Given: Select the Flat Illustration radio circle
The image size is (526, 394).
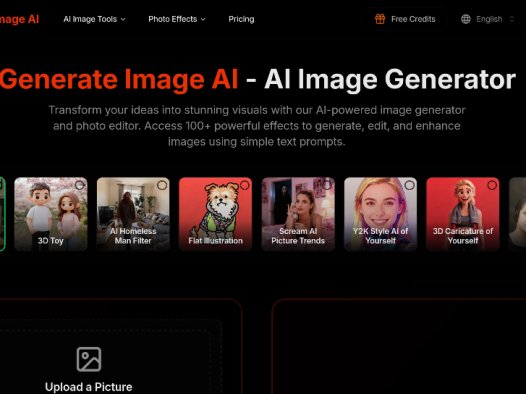Looking at the screenshot, I should [x=245, y=185].
